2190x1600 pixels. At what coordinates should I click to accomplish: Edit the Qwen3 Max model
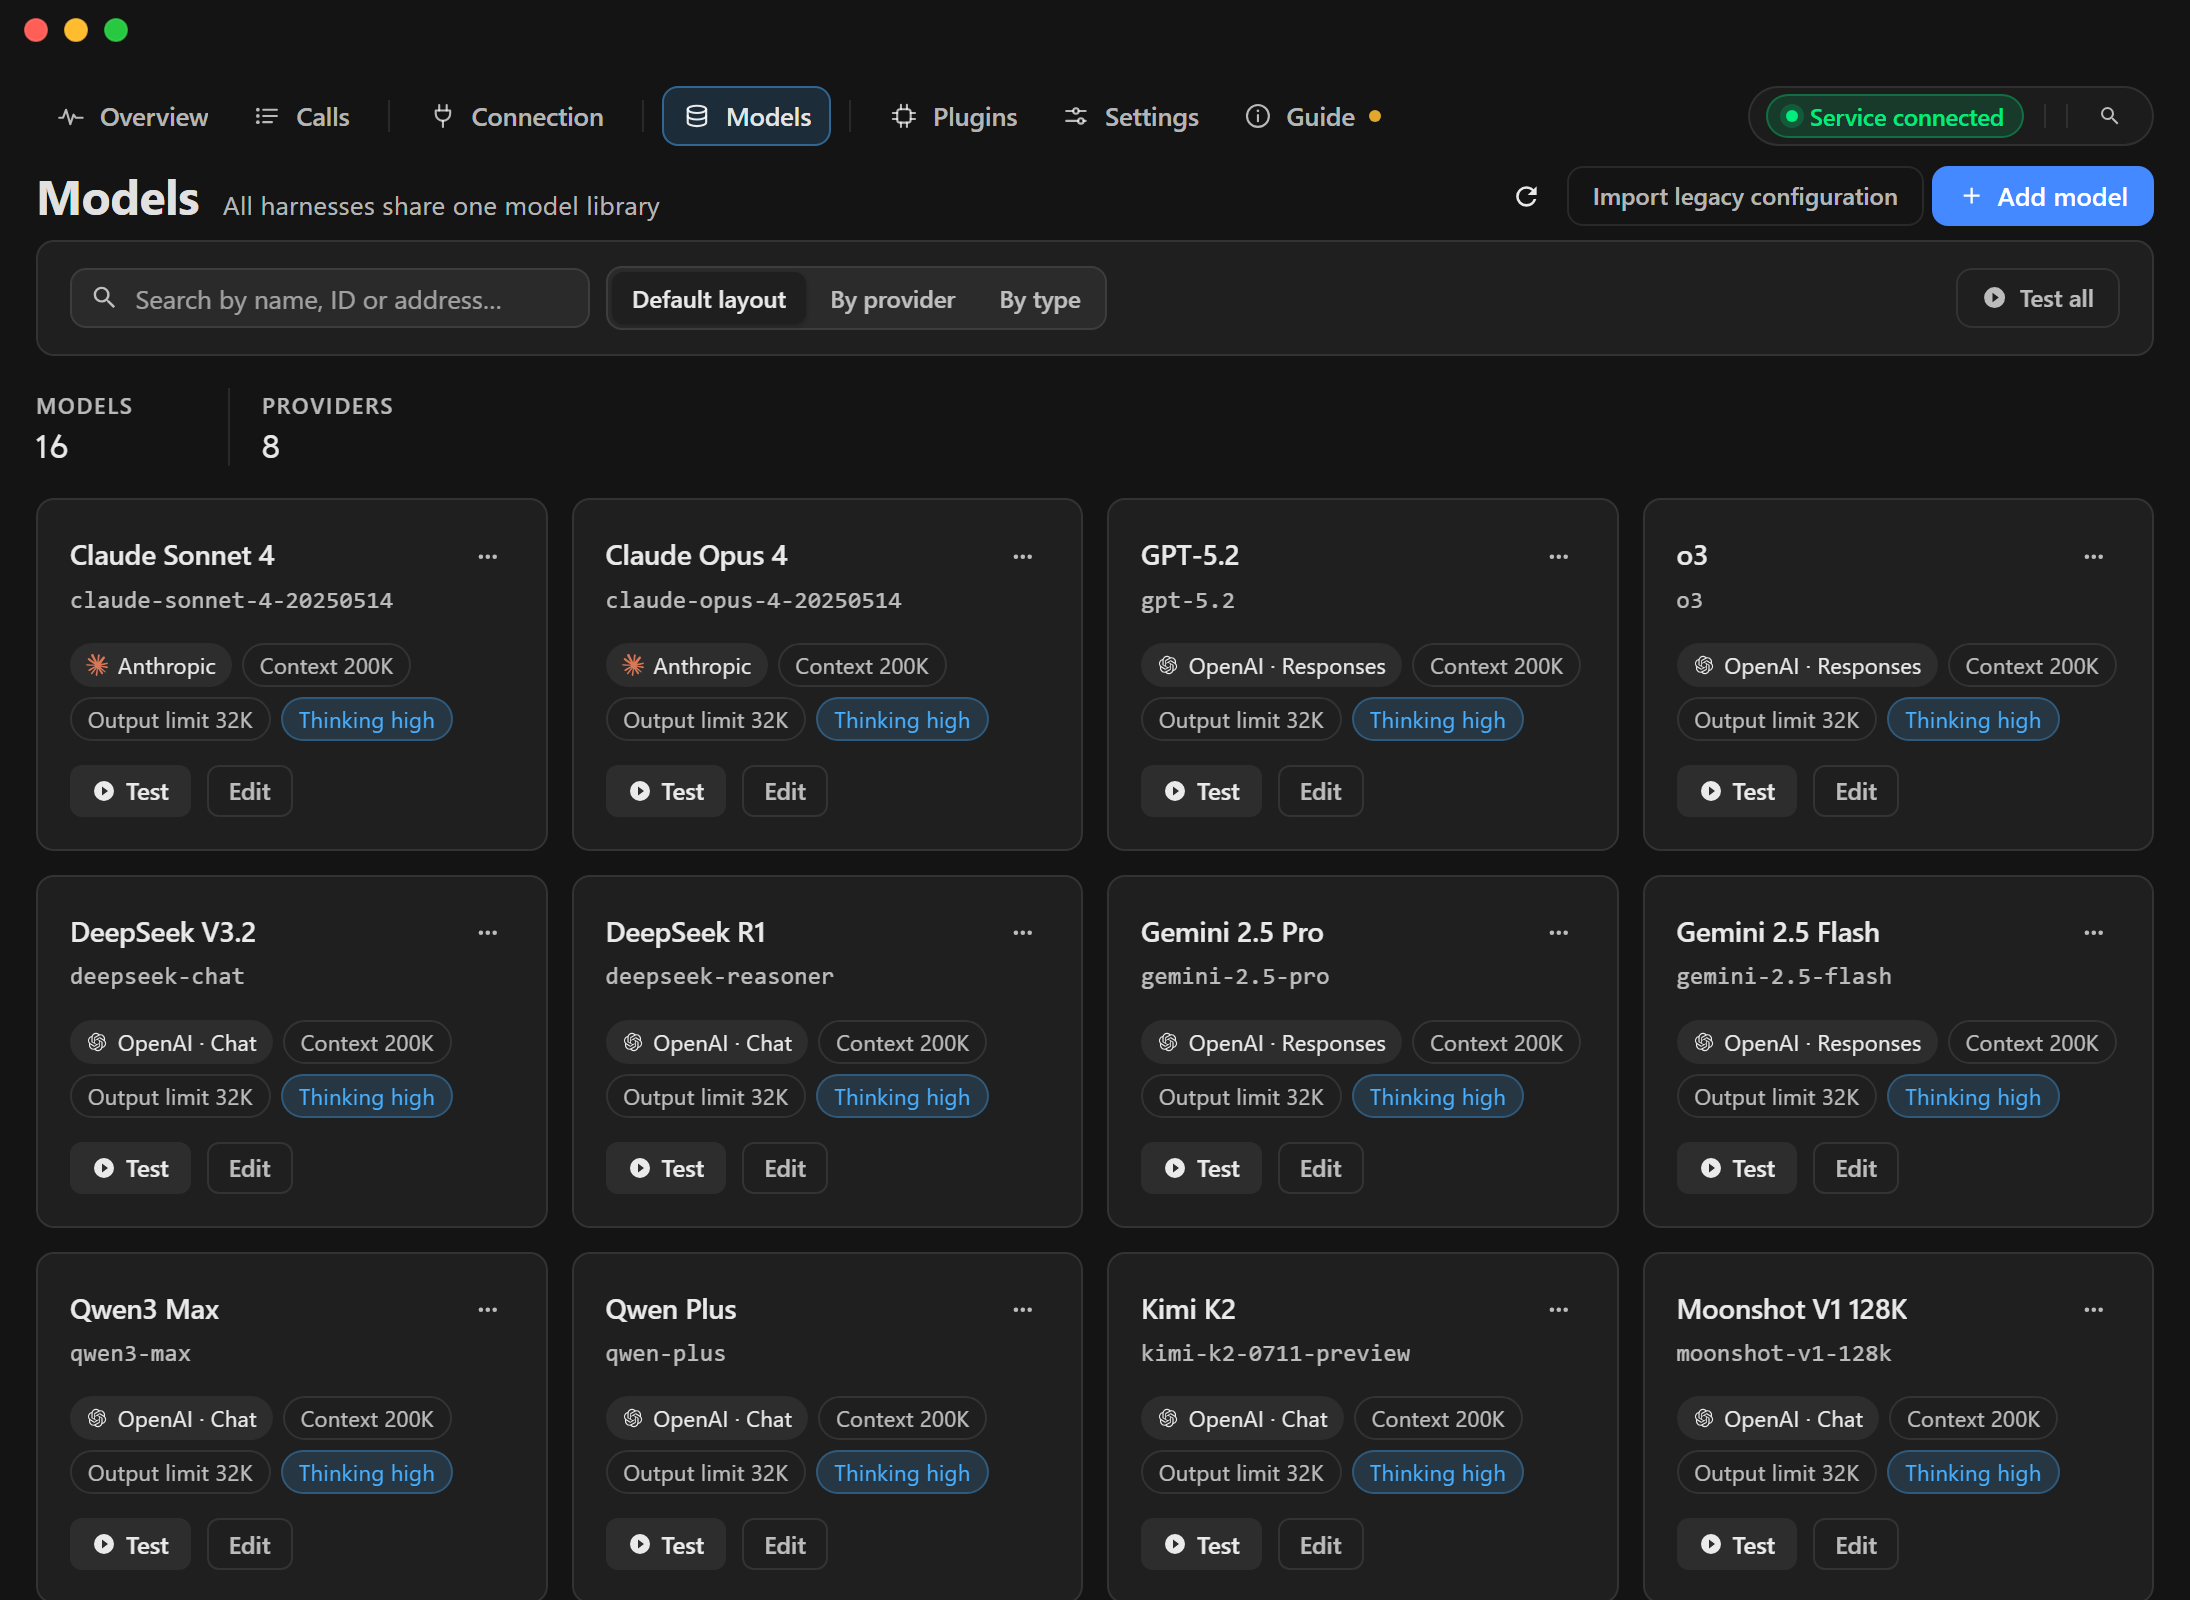tap(249, 1545)
